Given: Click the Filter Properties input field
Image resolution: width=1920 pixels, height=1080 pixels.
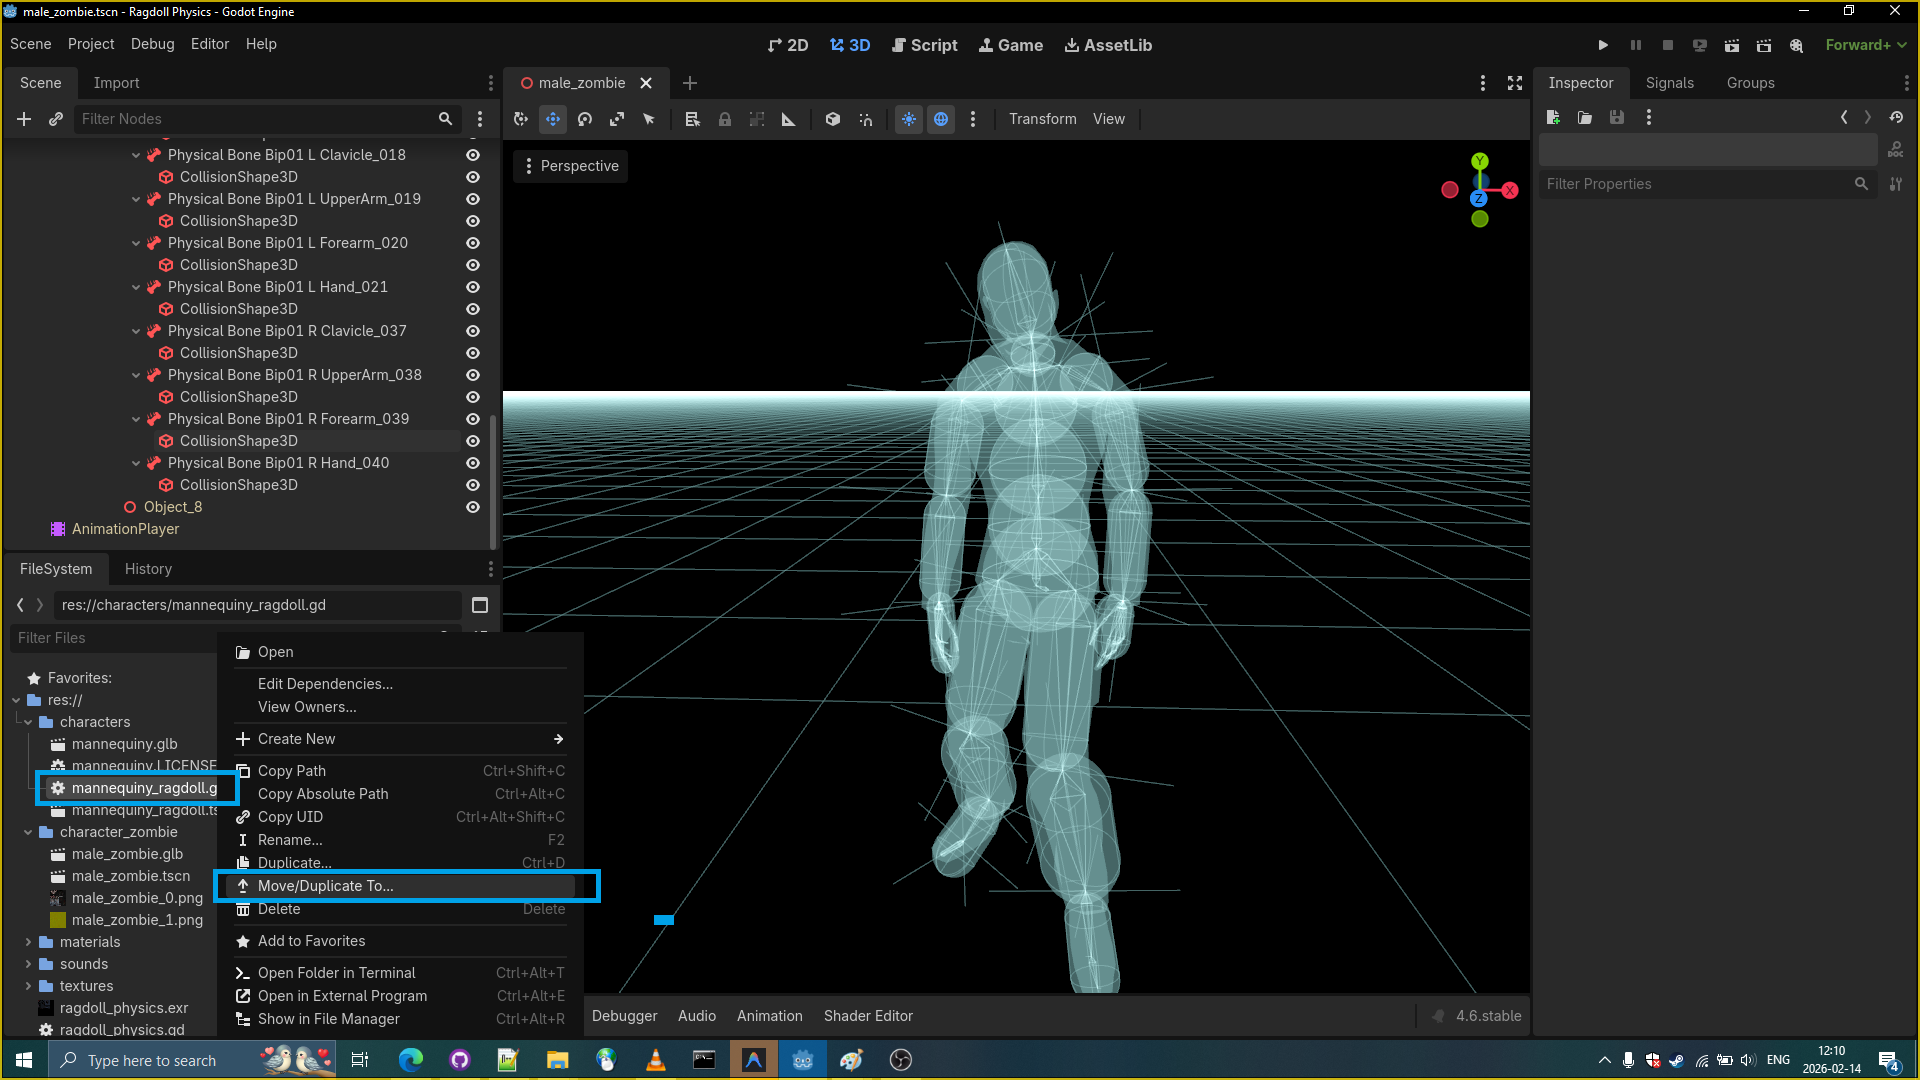Looking at the screenshot, I should (x=1699, y=184).
